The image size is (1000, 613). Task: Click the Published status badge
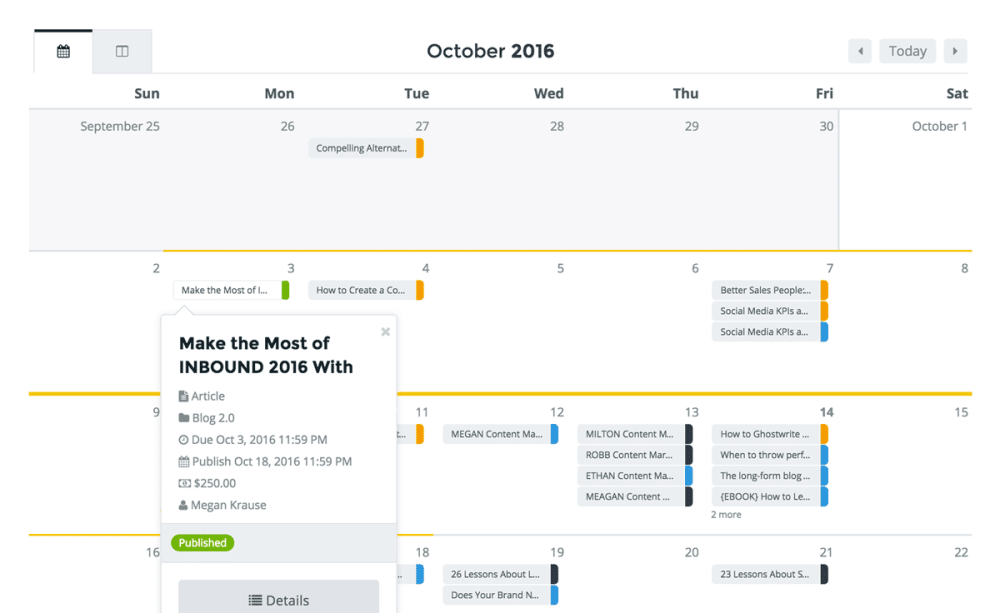(202, 543)
